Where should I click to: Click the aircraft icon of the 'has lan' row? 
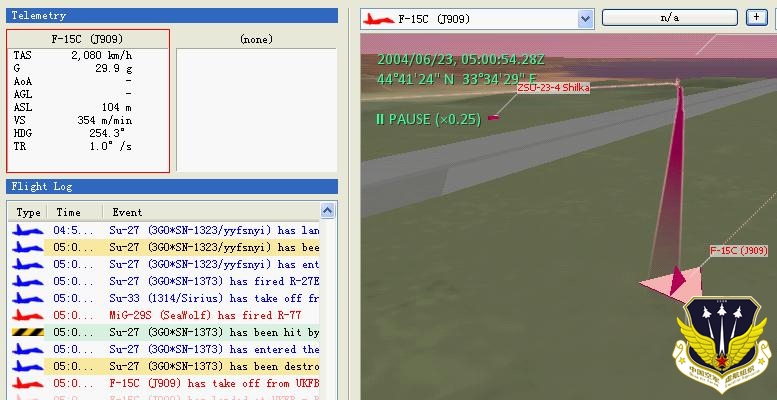coord(28,230)
